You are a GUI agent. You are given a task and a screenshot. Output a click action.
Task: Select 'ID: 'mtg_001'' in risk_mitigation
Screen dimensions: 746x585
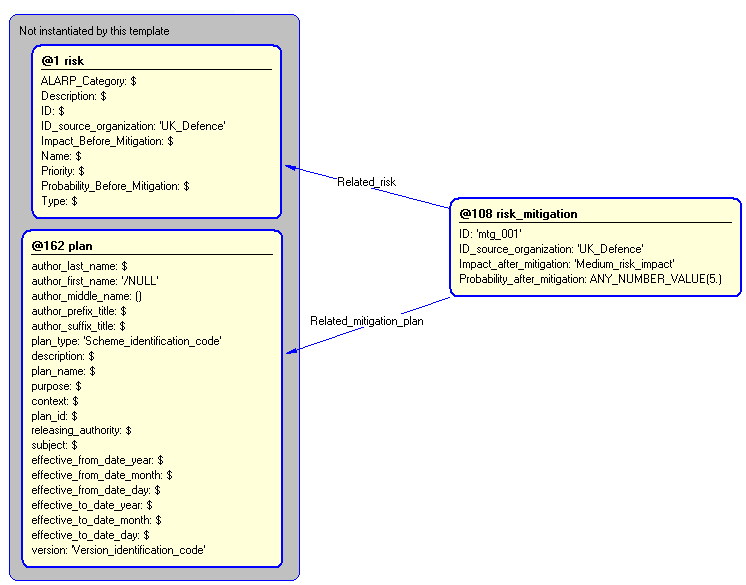click(490, 234)
